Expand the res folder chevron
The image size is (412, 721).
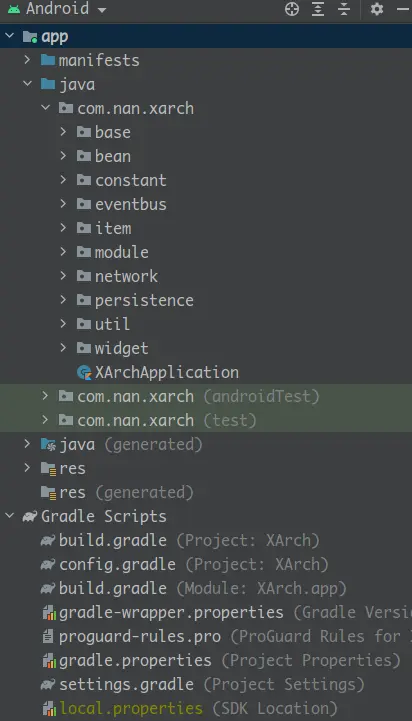[27, 468]
